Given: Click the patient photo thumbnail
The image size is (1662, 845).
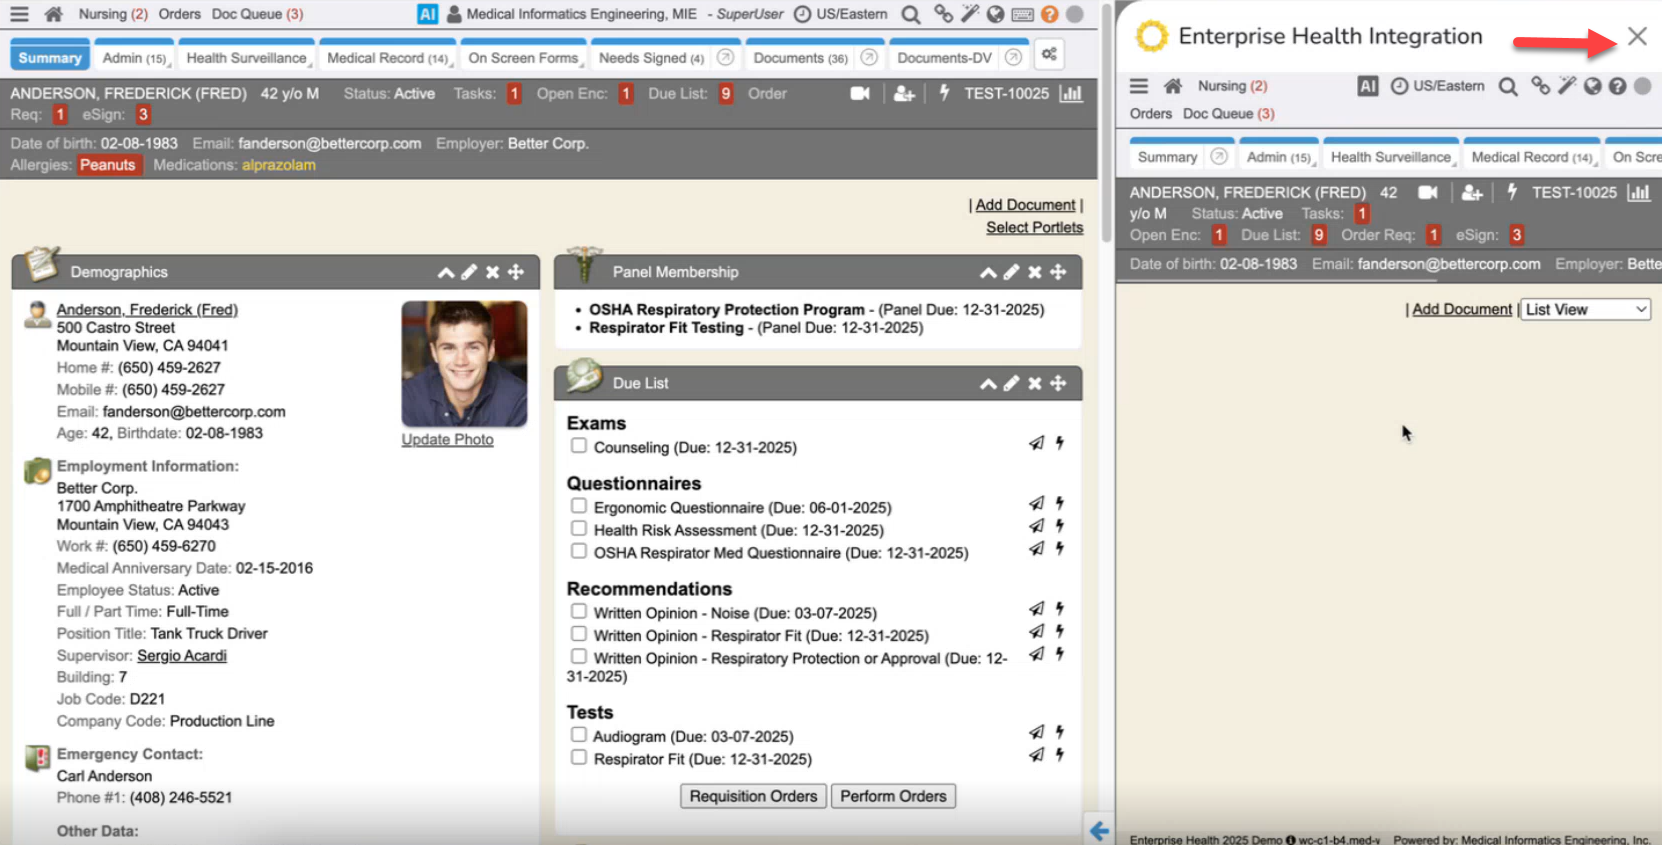Looking at the screenshot, I should click(x=464, y=364).
